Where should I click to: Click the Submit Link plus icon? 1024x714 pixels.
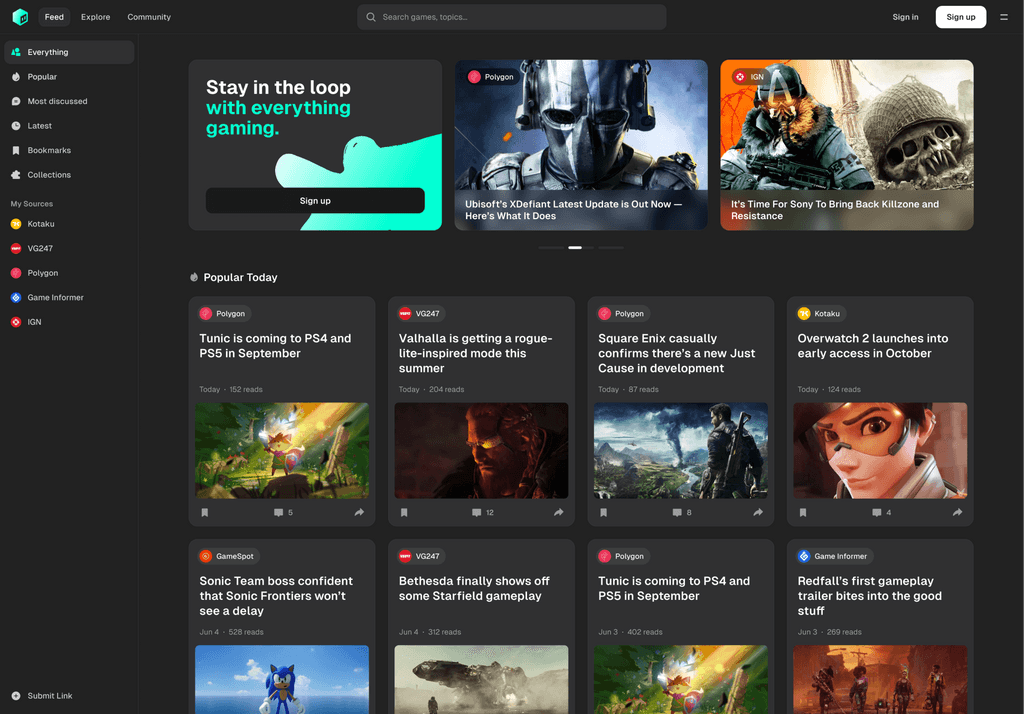tap(16, 696)
